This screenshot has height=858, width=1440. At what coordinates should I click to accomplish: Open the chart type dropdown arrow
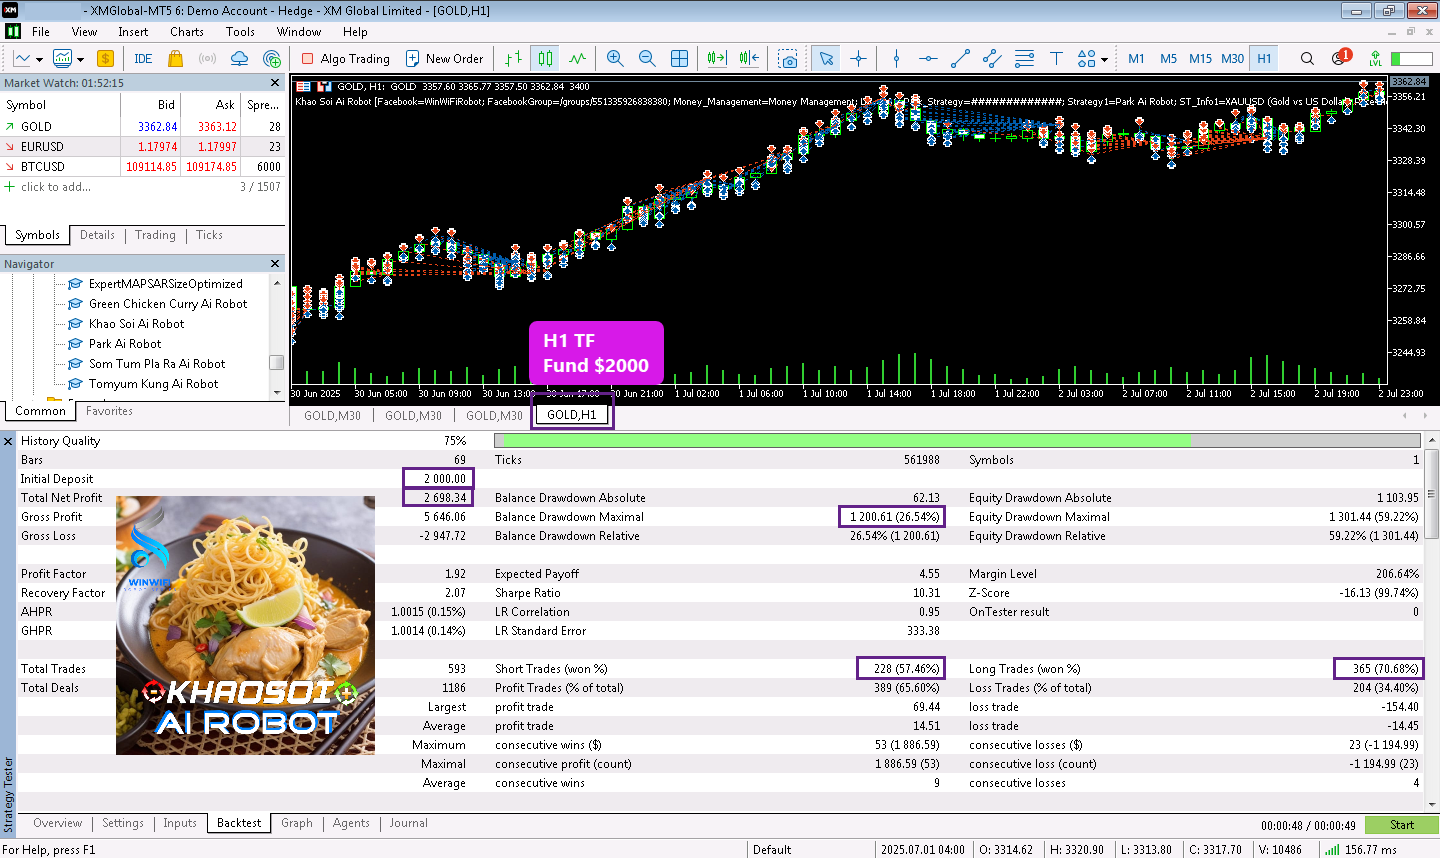click(40, 60)
